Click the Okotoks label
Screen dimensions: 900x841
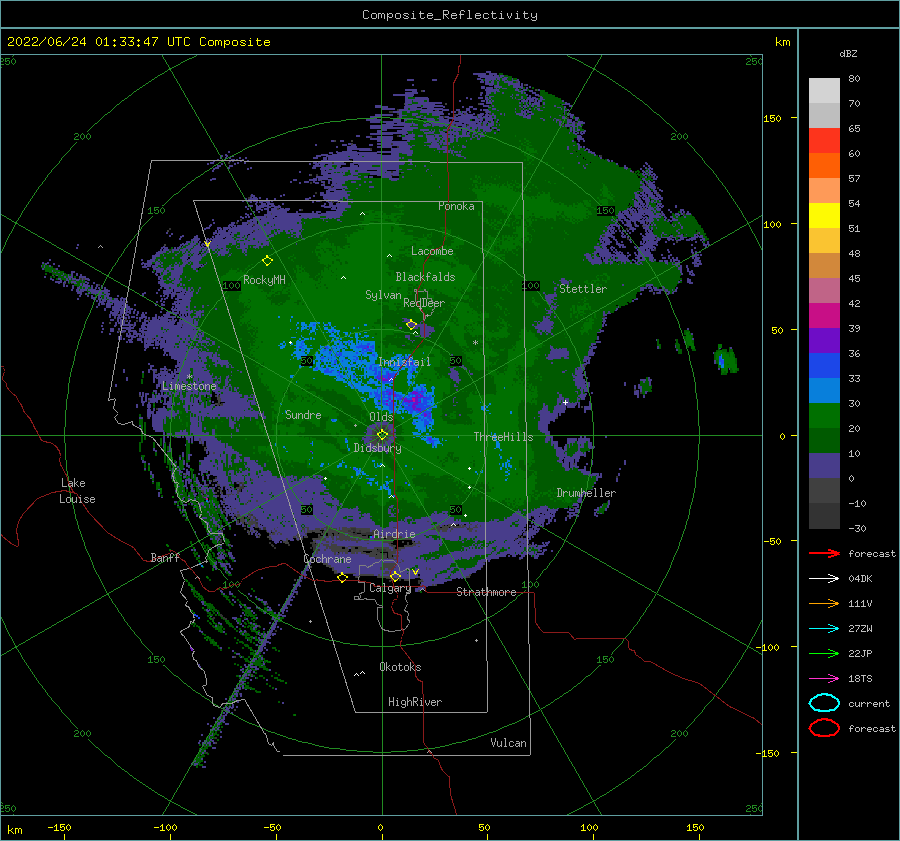click(x=400, y=667)
